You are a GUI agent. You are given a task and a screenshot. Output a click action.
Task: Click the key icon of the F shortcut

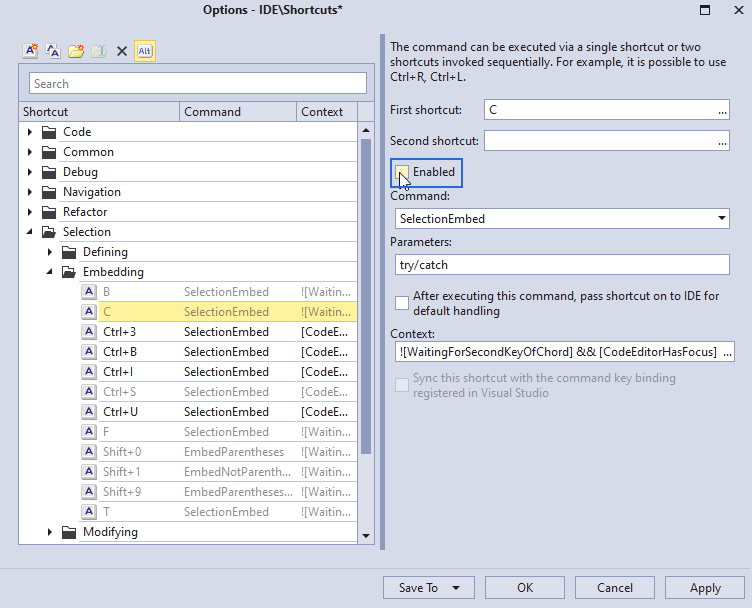(x=89, y=432)
